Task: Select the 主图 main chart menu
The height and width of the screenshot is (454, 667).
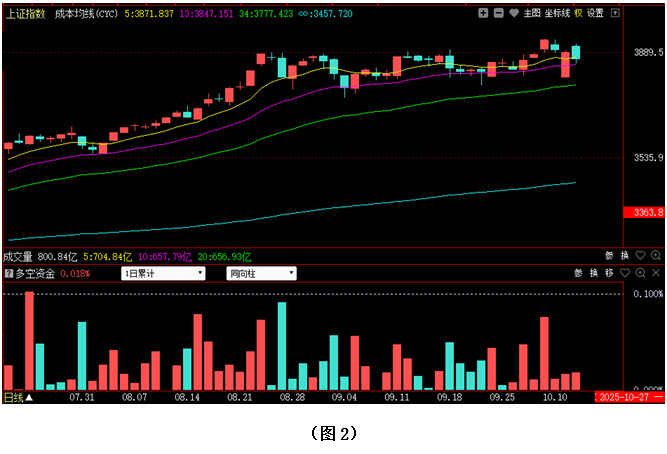Action: point(531,13)
